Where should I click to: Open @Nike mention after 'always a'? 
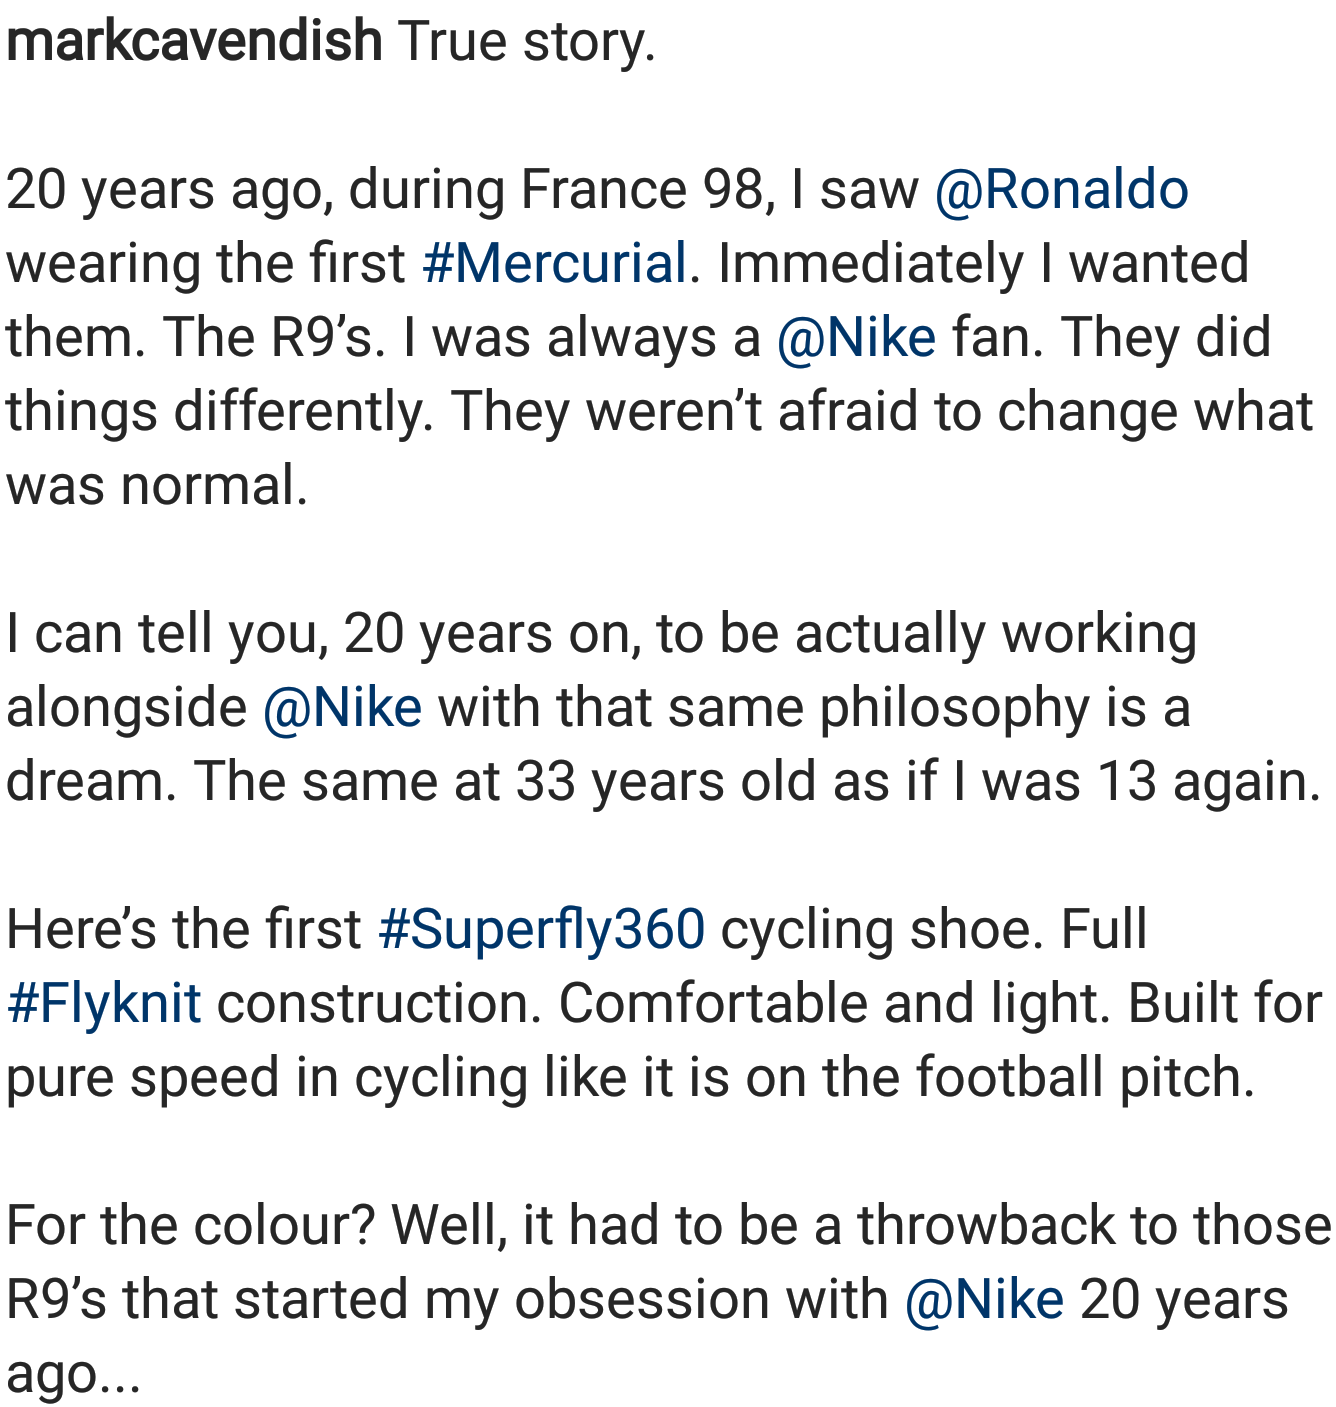pyautogui.click(x=857, y=338)
